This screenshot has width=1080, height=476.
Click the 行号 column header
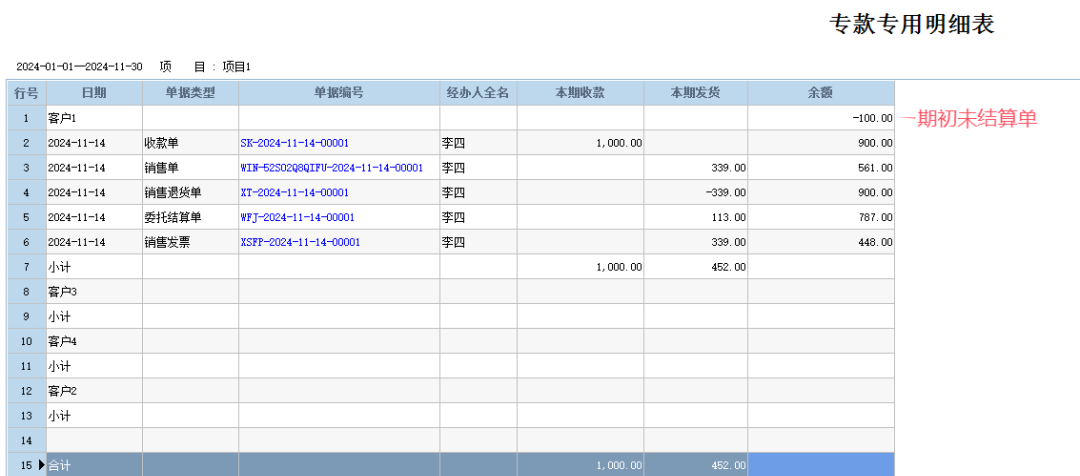coord(26,93)
